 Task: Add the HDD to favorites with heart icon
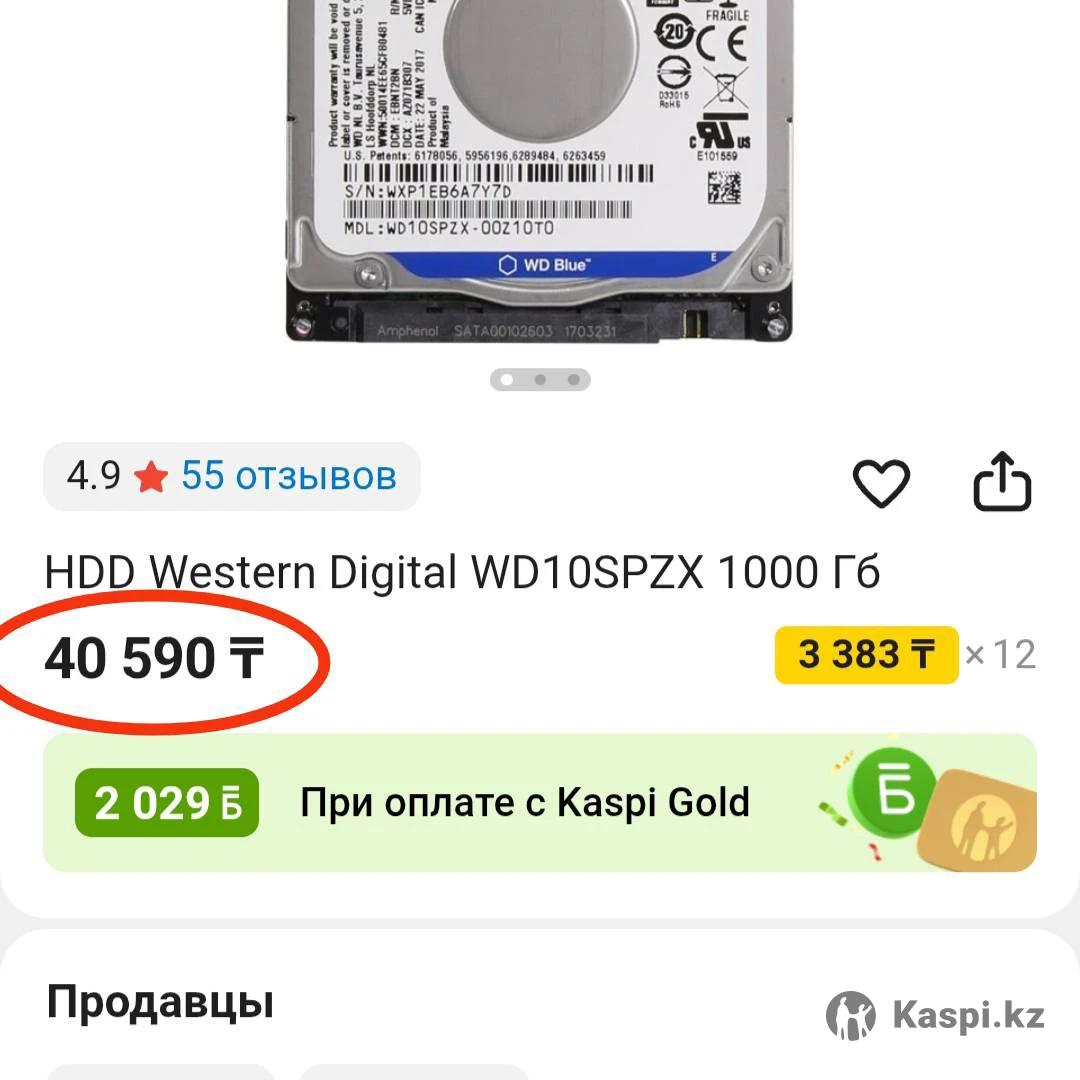click(x=881, y=482)
